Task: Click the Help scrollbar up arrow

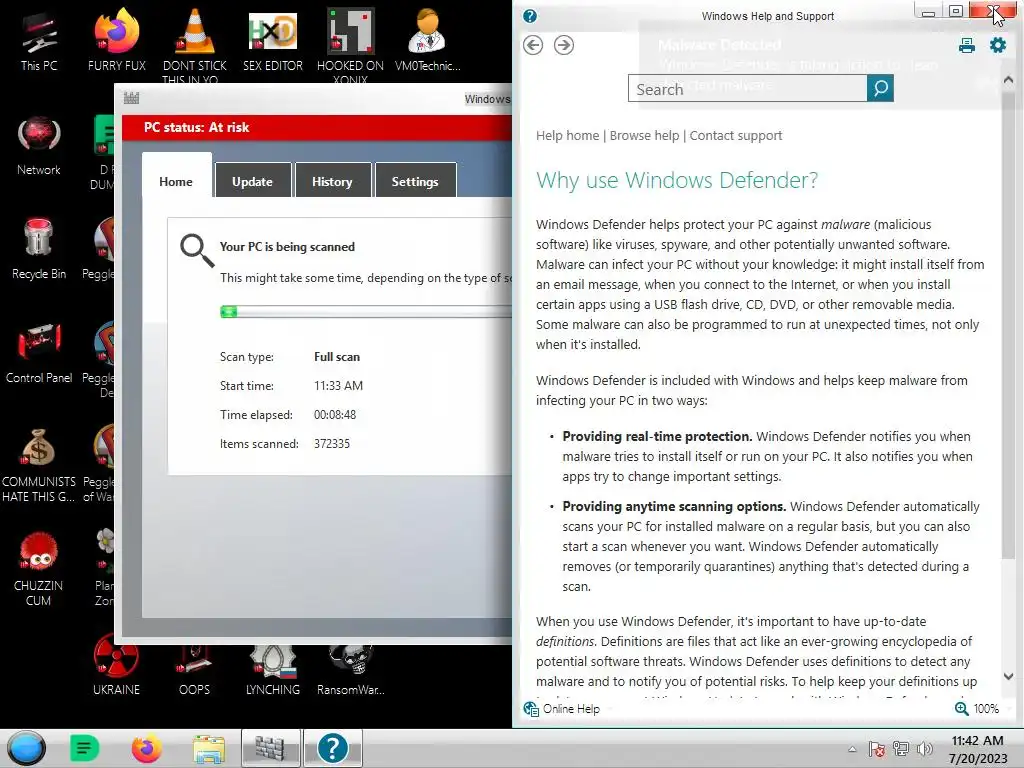Action: (x=1008, y=80)
